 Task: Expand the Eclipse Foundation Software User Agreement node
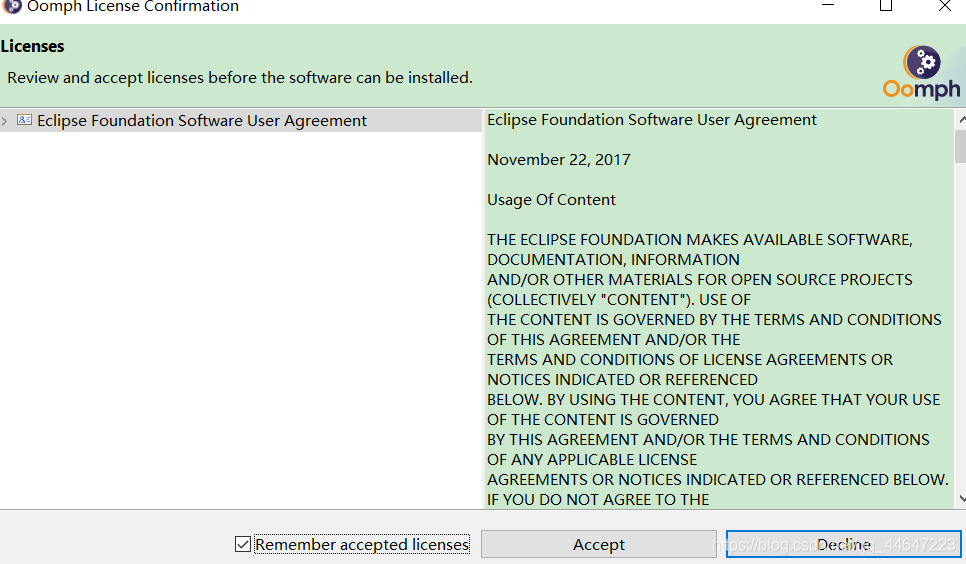coord(5,121)
